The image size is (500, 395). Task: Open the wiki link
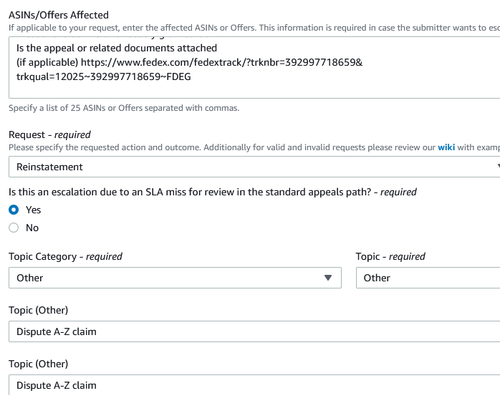pyautogui.click(x=446, y=147)
